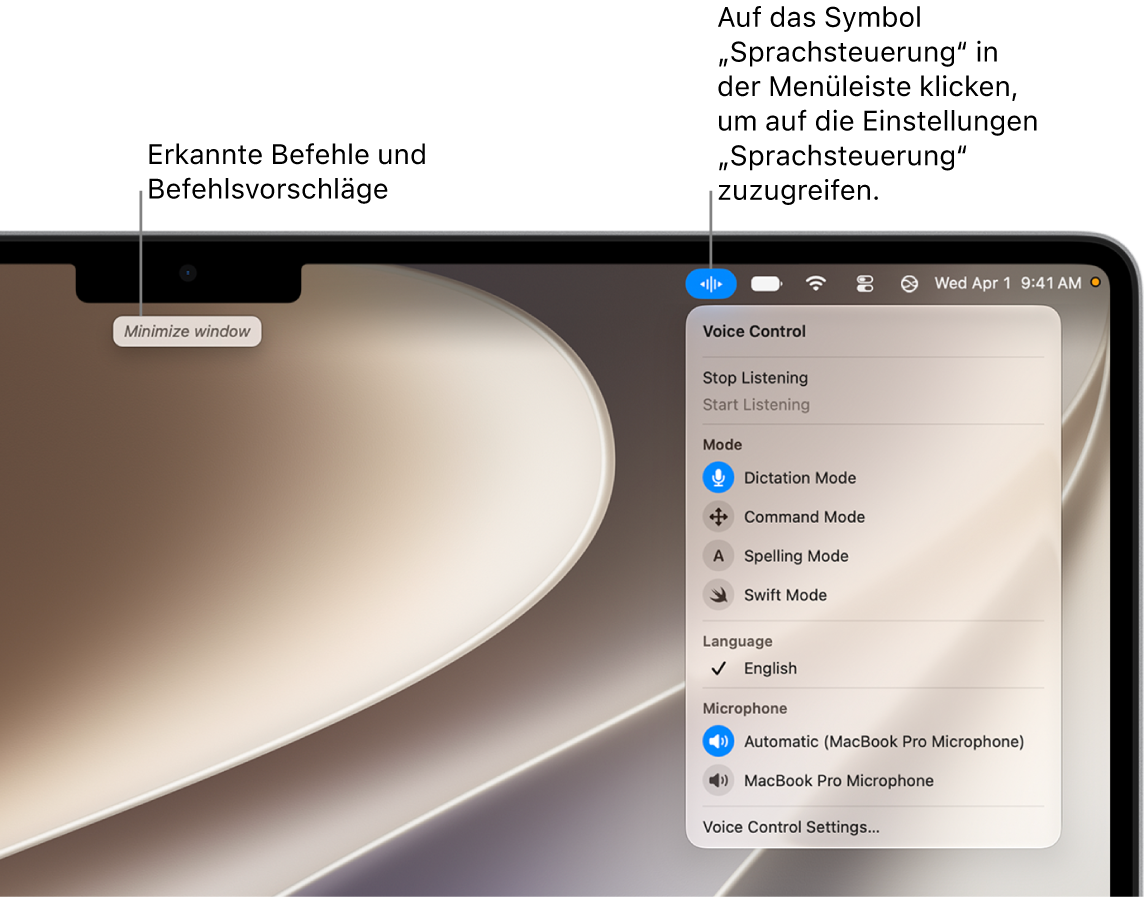Select Automatic (MacBook Pro Microphone)

[873, 741]
